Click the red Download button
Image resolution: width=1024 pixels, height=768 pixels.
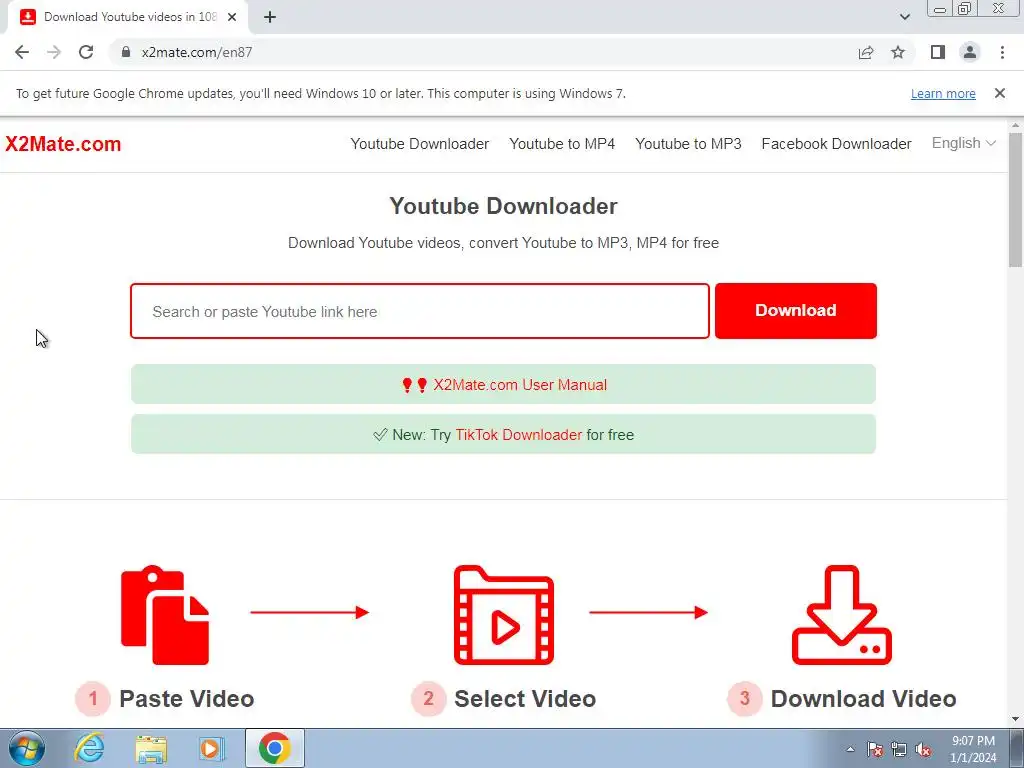point(795,311)
